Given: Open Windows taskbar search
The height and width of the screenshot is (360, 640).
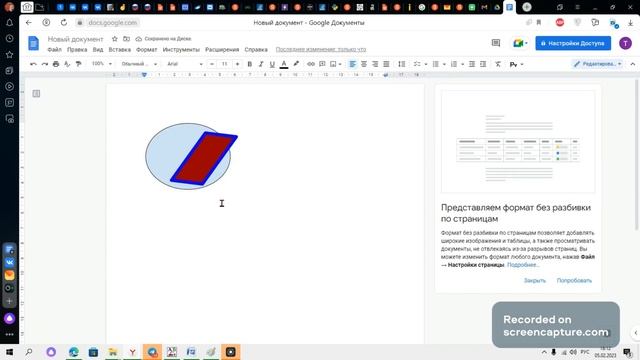Looking at the screenshot, I should point(29,352).
